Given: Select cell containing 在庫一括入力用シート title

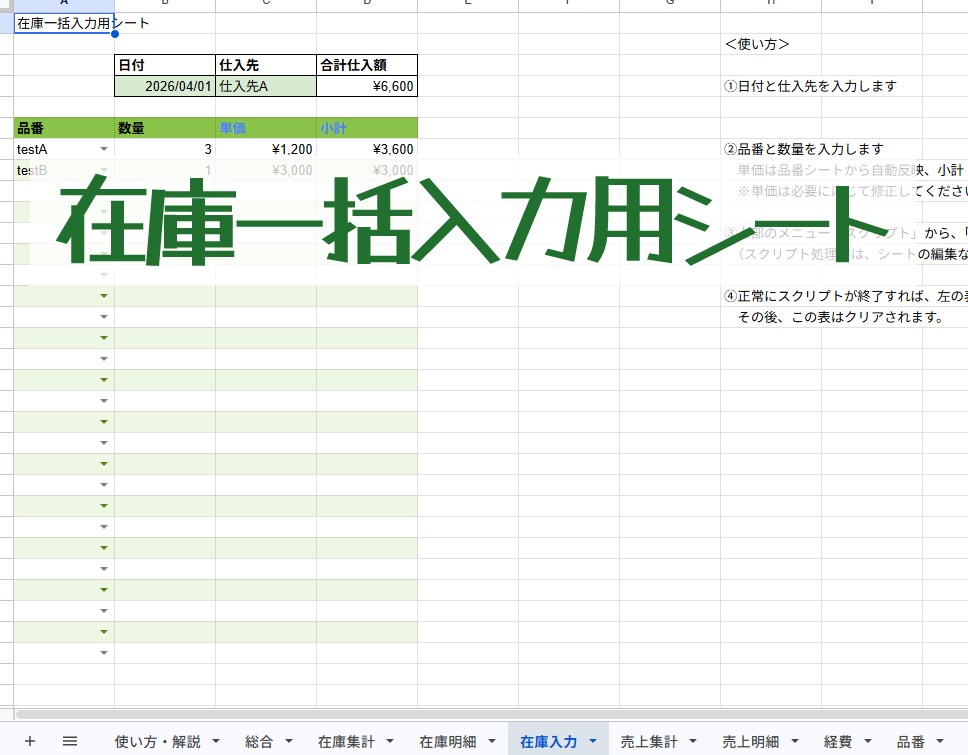Looking at the screenshot, I should point(64,23).
